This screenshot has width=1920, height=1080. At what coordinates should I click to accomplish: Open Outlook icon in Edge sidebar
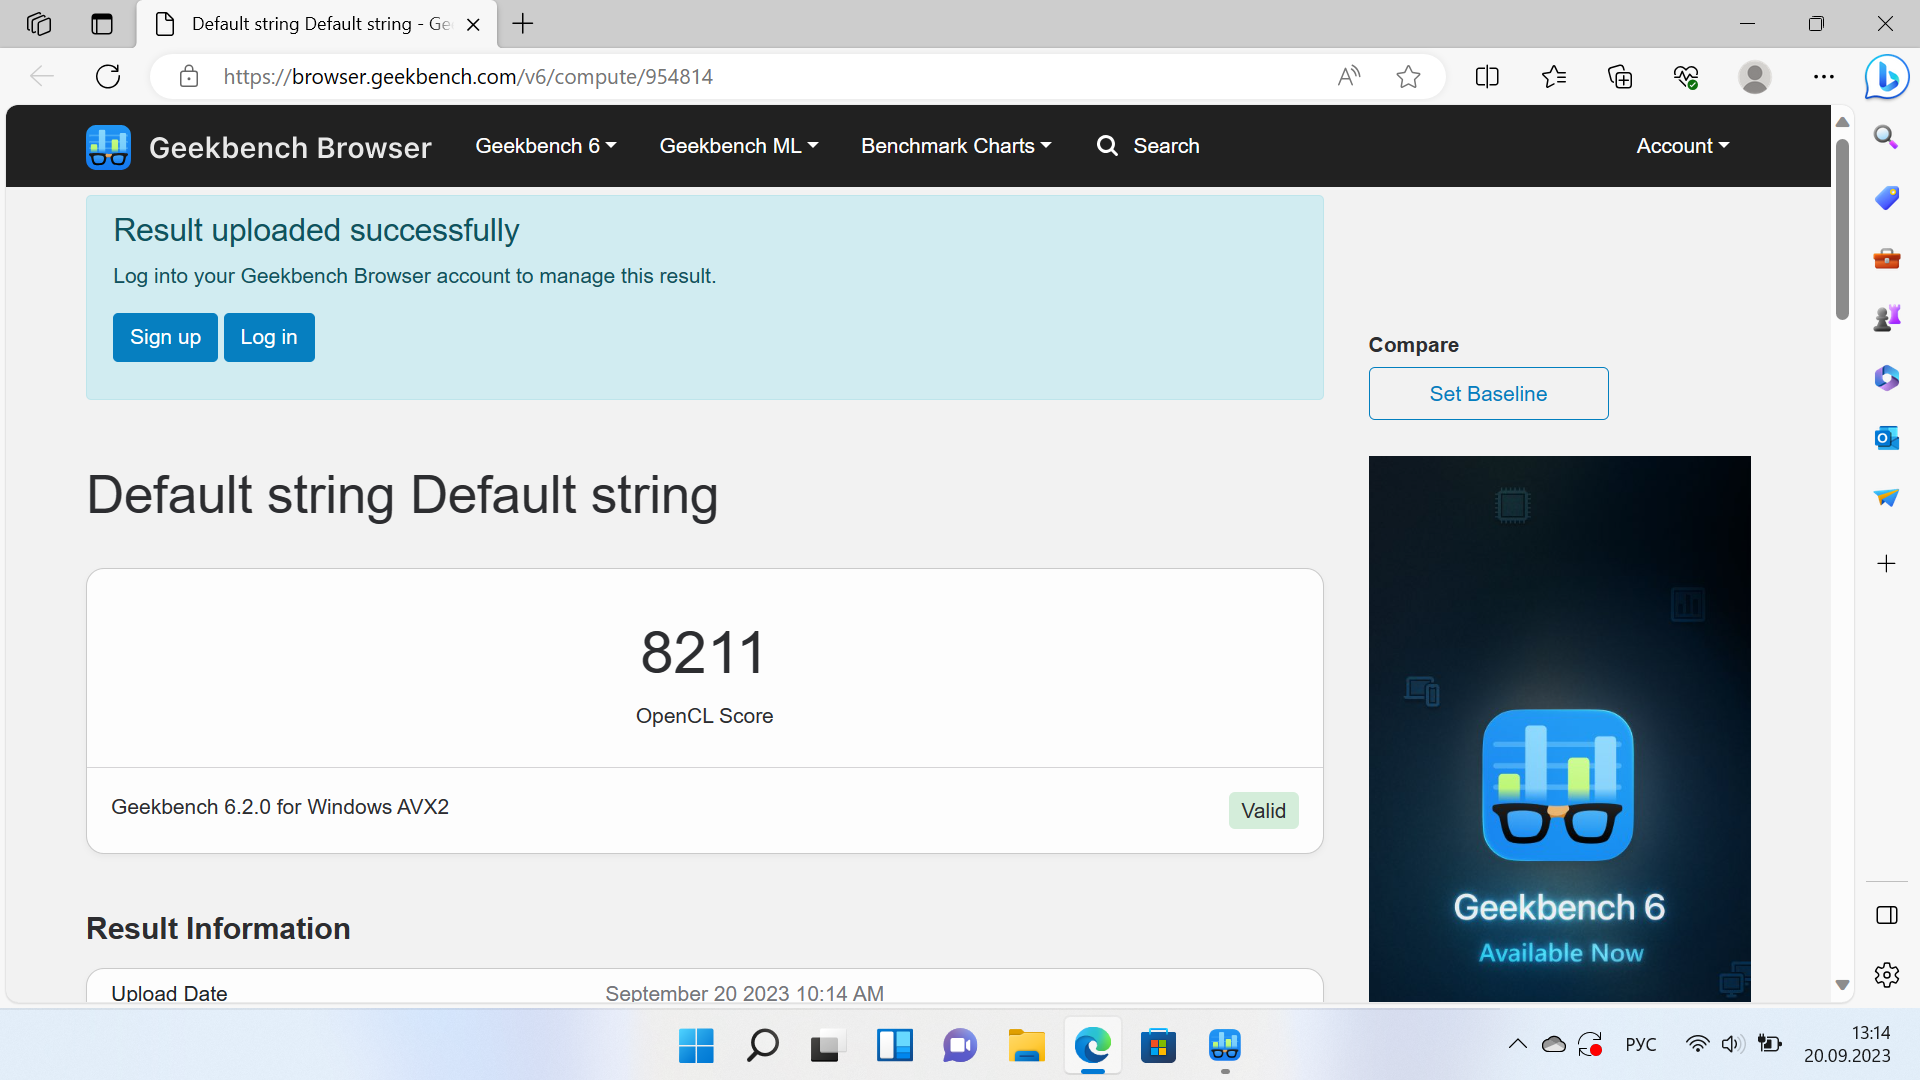(1886, 438)
